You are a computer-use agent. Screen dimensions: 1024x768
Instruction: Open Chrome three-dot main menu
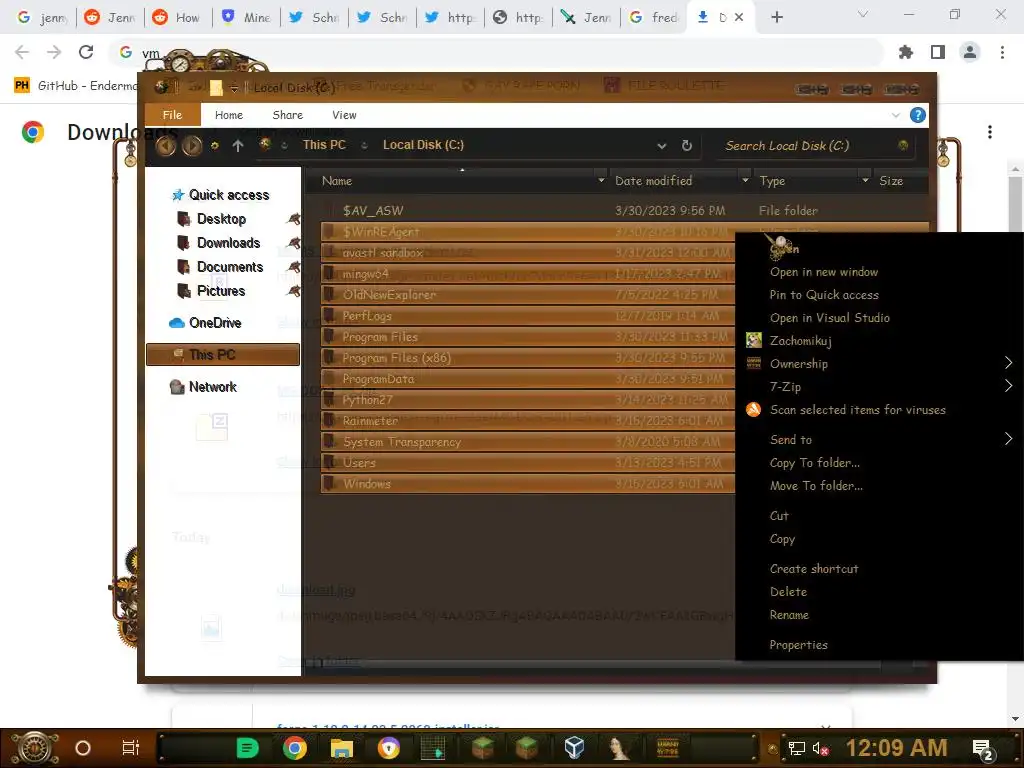pyautogui.click(x=1002, y=52)
